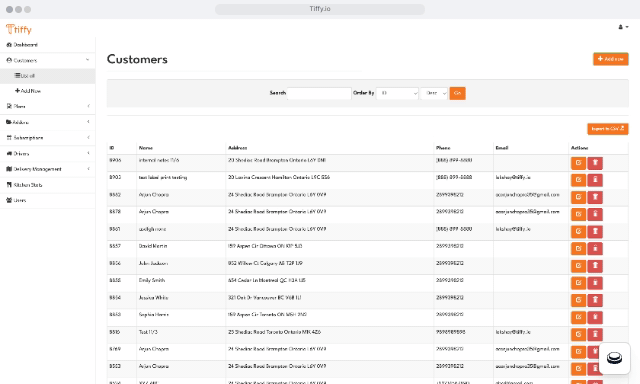Go to Dashboard in the sidebar
The image size is (640, 384).
pyautogui.click(x=47, y=45)
